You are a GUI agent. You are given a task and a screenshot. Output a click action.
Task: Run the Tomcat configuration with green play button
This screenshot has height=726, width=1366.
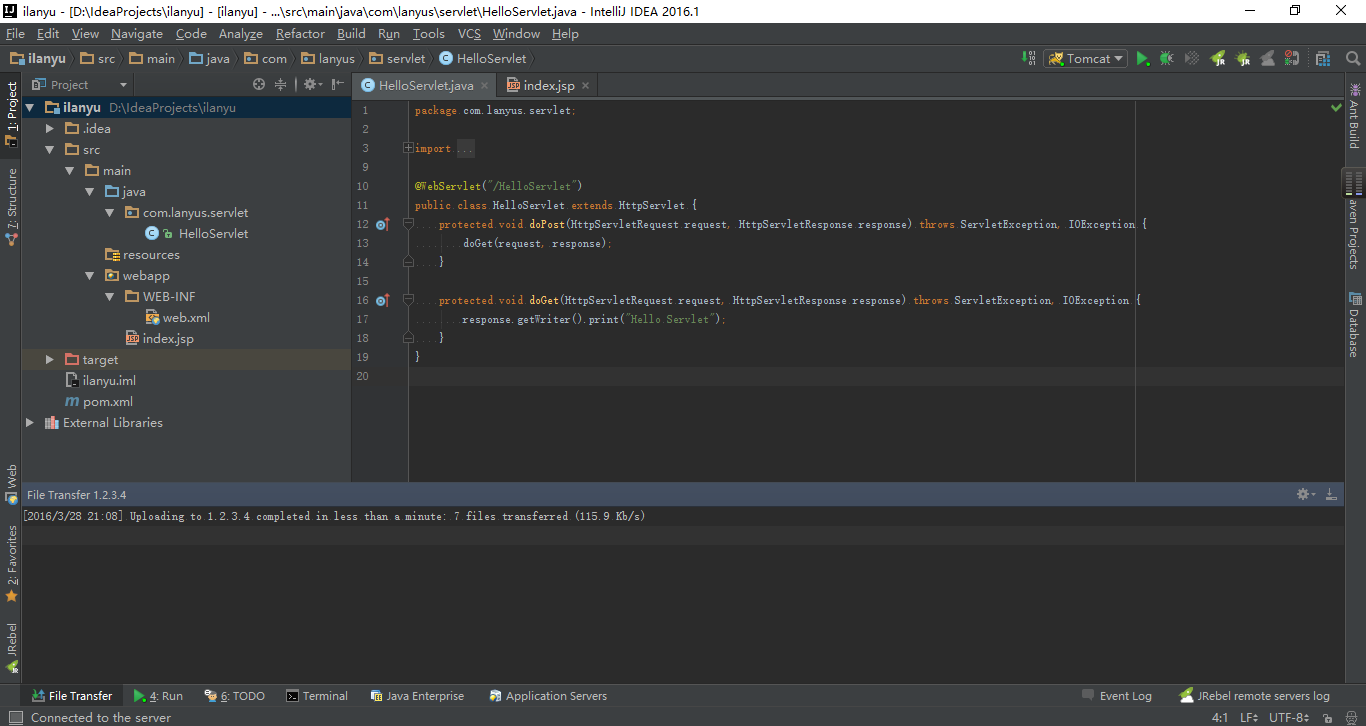tap(1142, 59)
